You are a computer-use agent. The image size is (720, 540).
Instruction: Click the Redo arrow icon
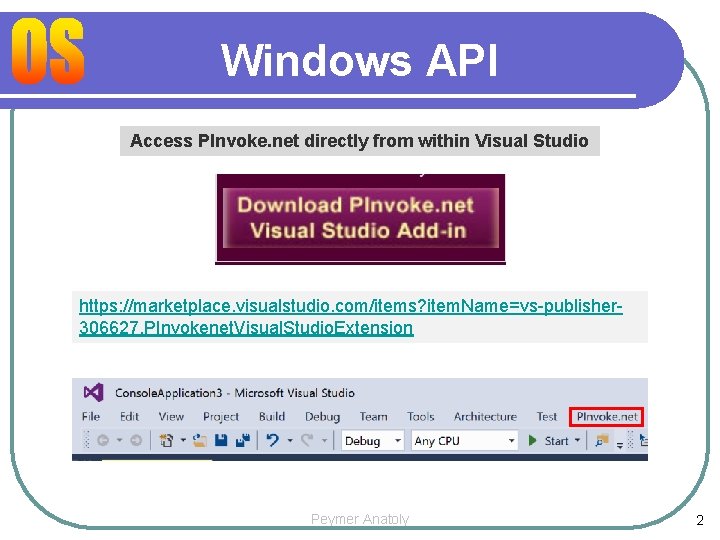[307, 440]
